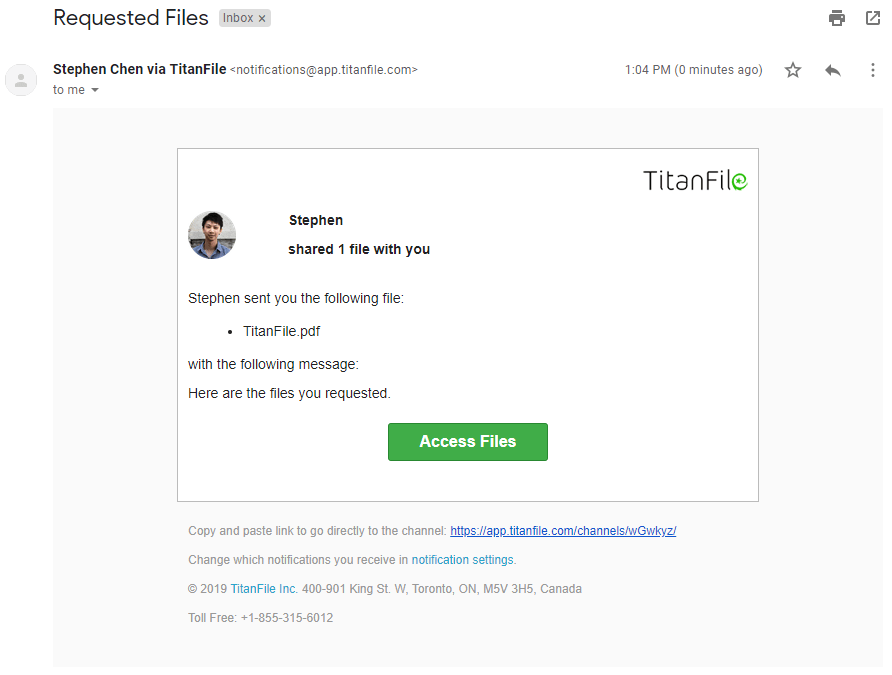Screen dimensions: 892x675
Task: Click the Requested Files subject heading
Action: (131, 18)
